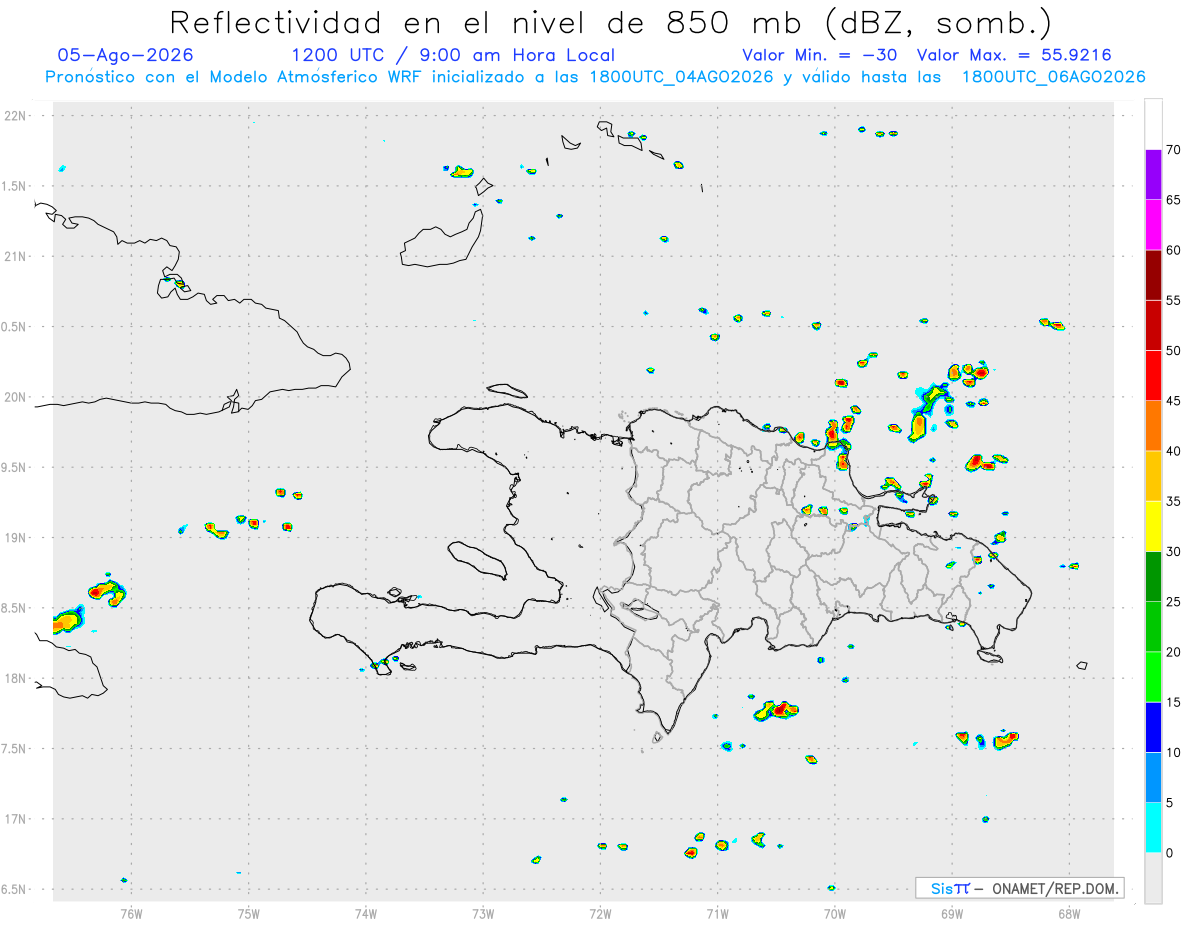The height and width of the screenshot is (927, 1200).
Task: Click the '19N' latitude axis label
Action: point(17,537)
